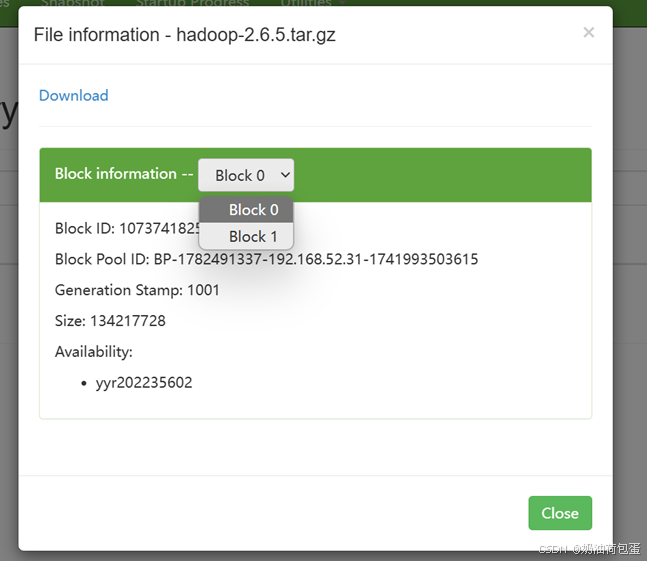
Task: Click the Availability label
Action: [x=94, y=352]
